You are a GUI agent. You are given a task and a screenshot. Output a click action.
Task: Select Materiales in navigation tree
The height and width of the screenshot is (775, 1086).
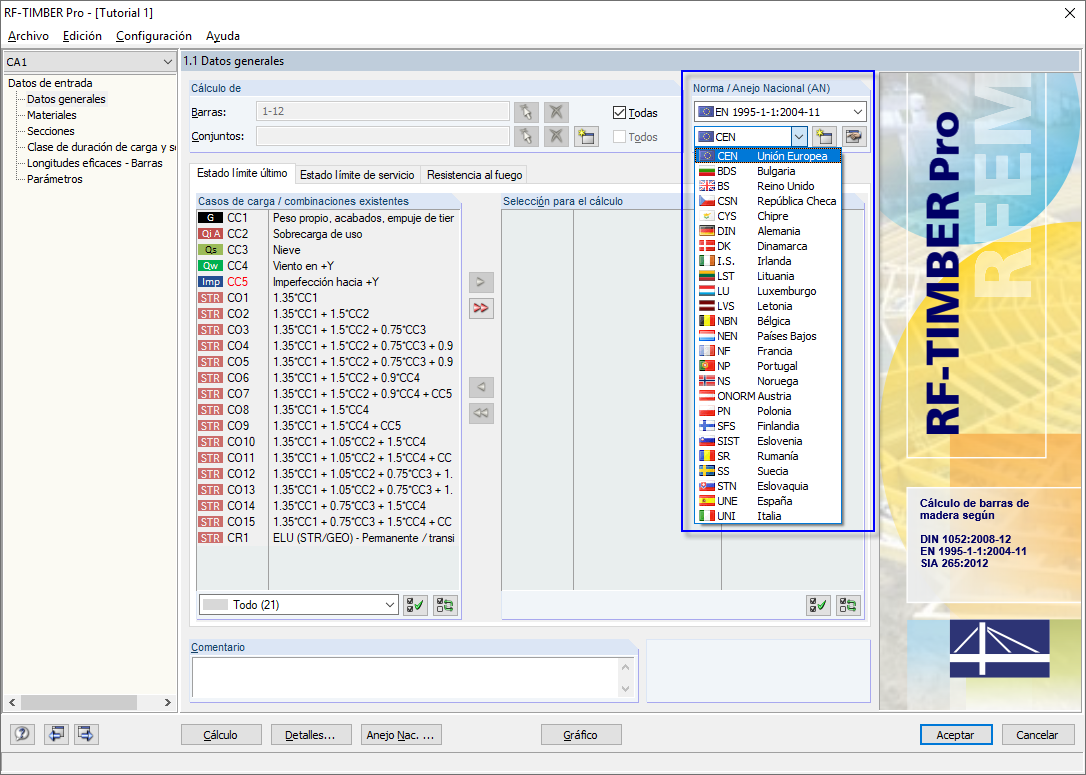point(52,115)
